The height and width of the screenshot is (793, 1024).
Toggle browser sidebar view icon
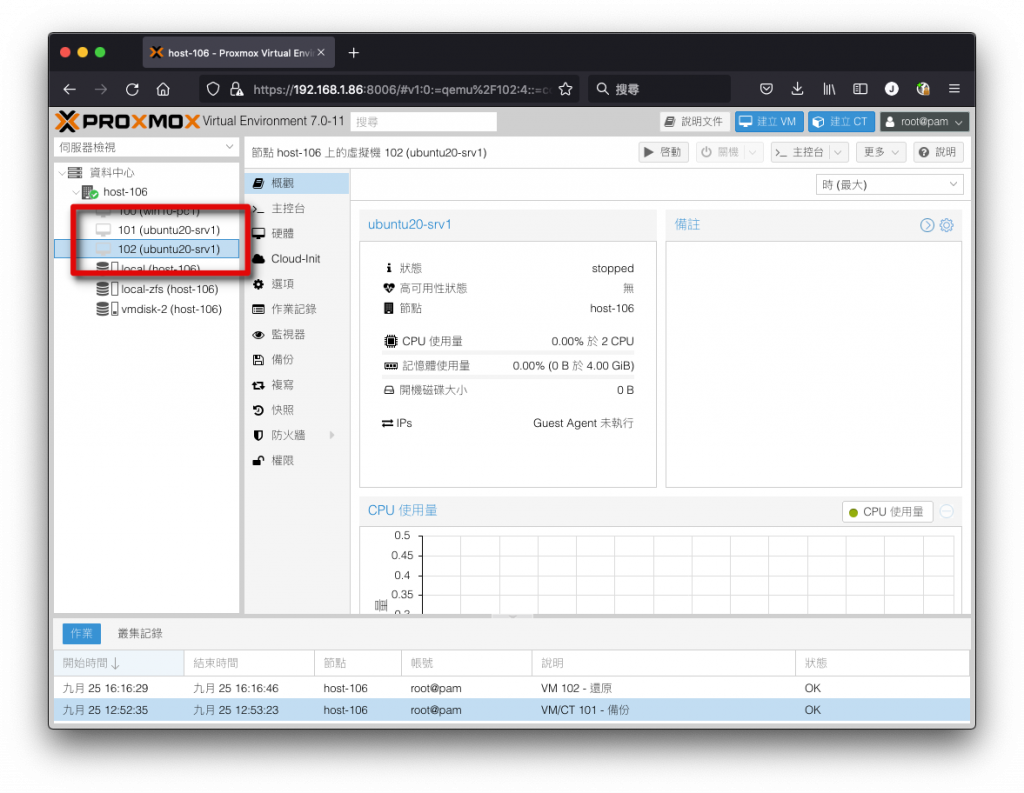pyautogui.click(x=860, y=89)
